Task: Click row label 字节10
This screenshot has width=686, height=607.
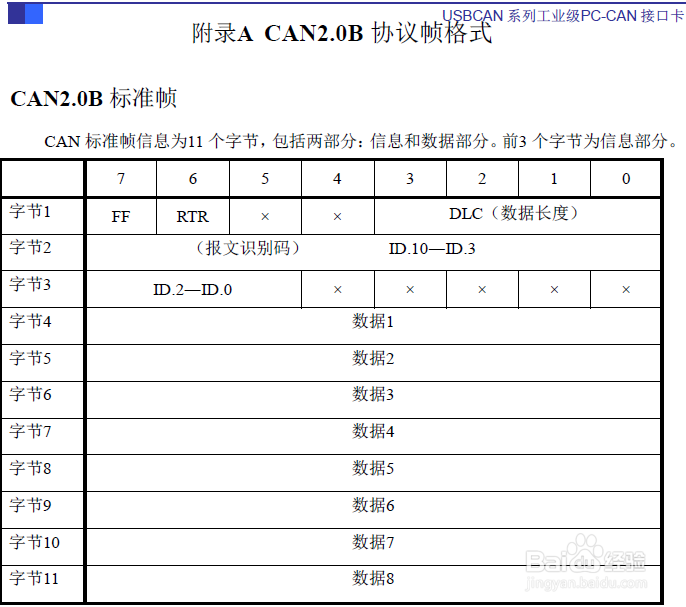Action: 34,542
